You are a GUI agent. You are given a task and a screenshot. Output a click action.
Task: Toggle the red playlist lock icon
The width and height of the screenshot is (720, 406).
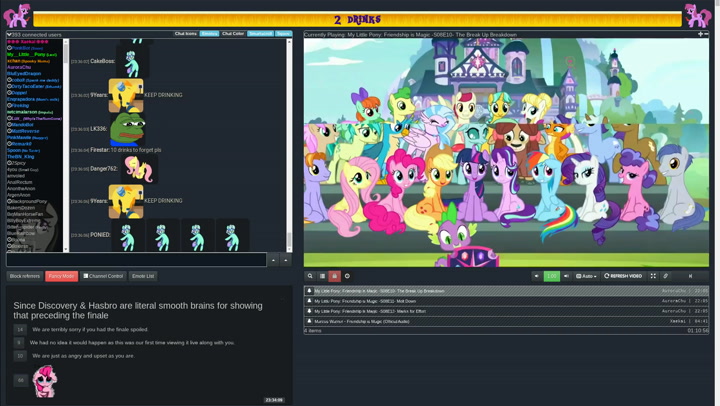(334, 276)
